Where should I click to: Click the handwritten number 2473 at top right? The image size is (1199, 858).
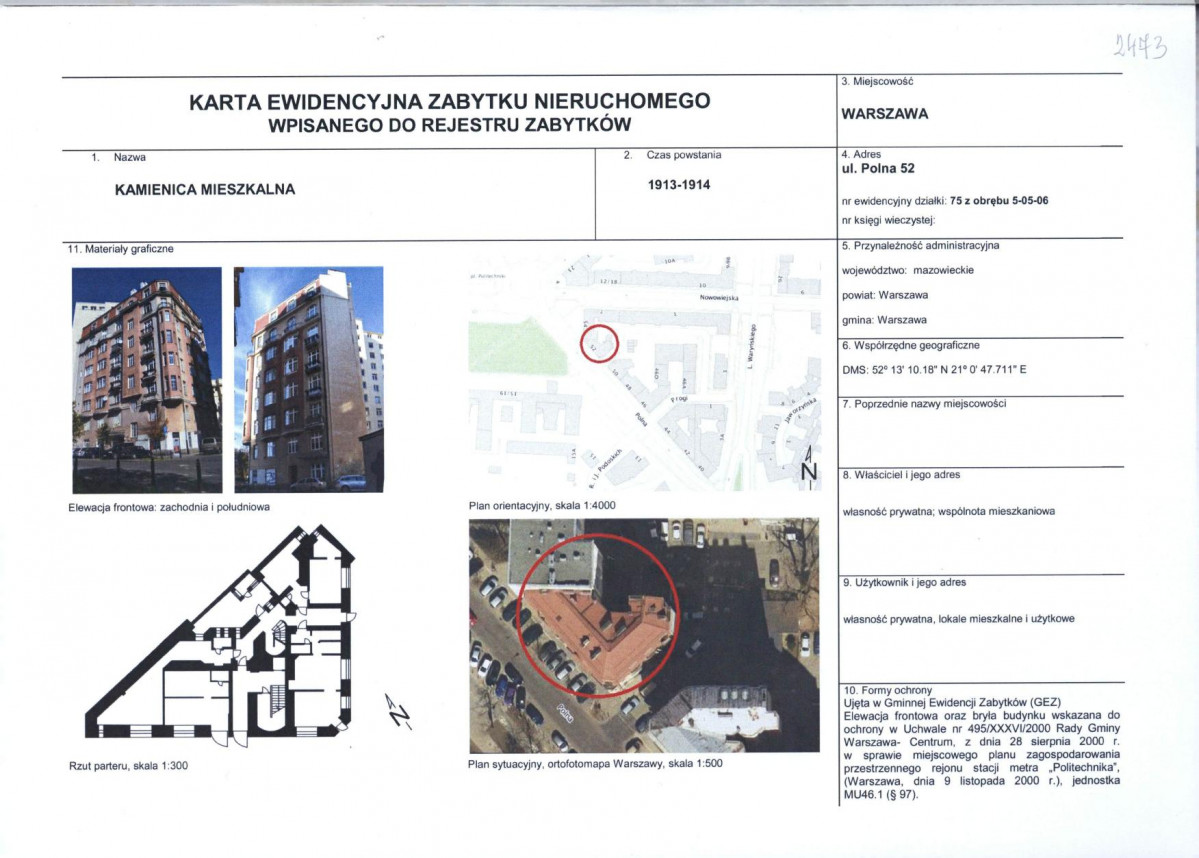click(x=1138, y=44)
